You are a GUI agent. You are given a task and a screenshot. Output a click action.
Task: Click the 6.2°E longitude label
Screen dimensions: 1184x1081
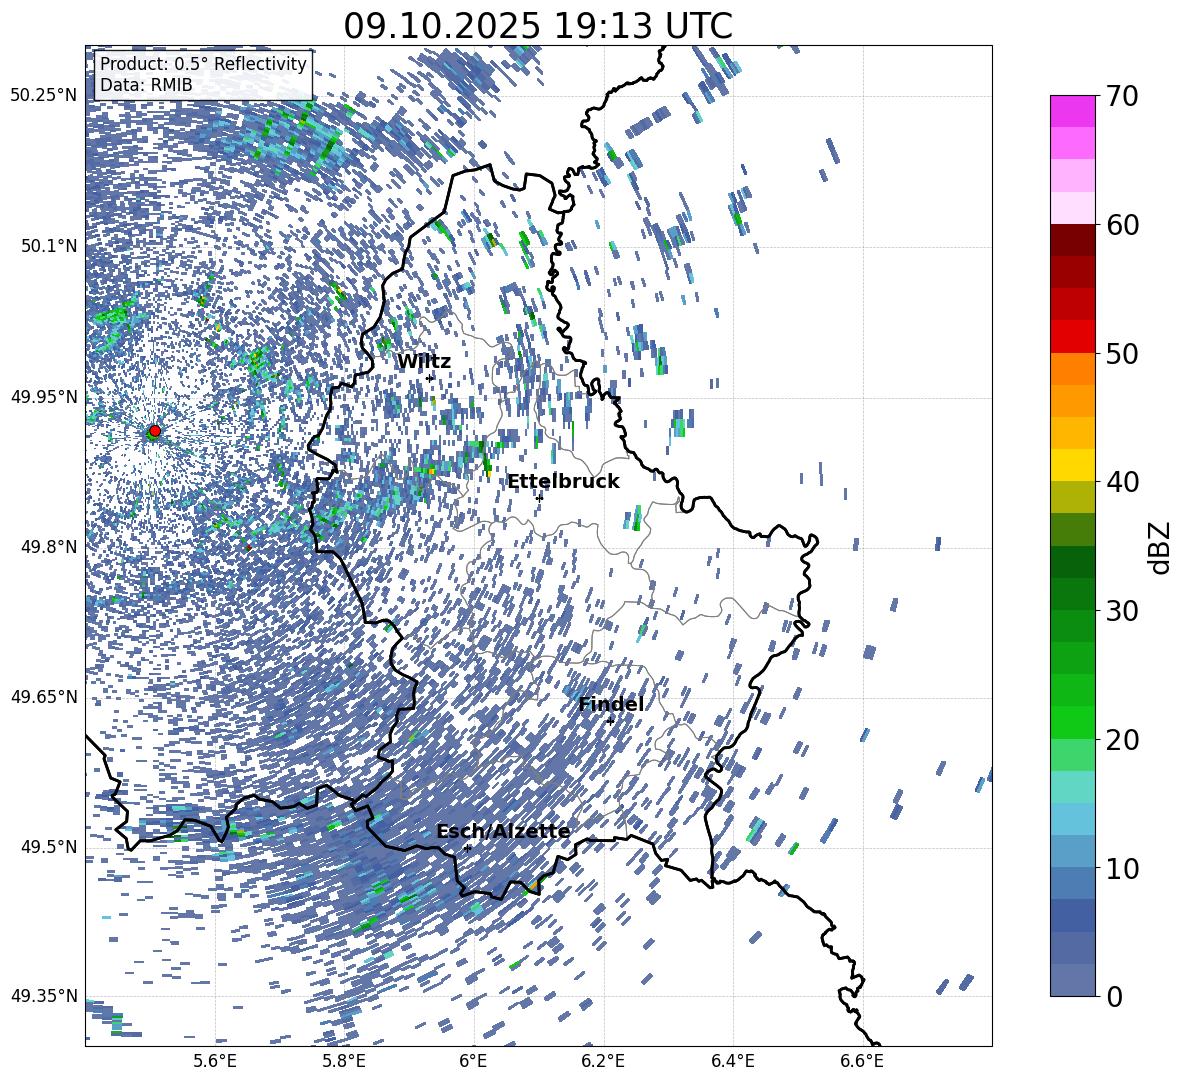click(603, 1061)
